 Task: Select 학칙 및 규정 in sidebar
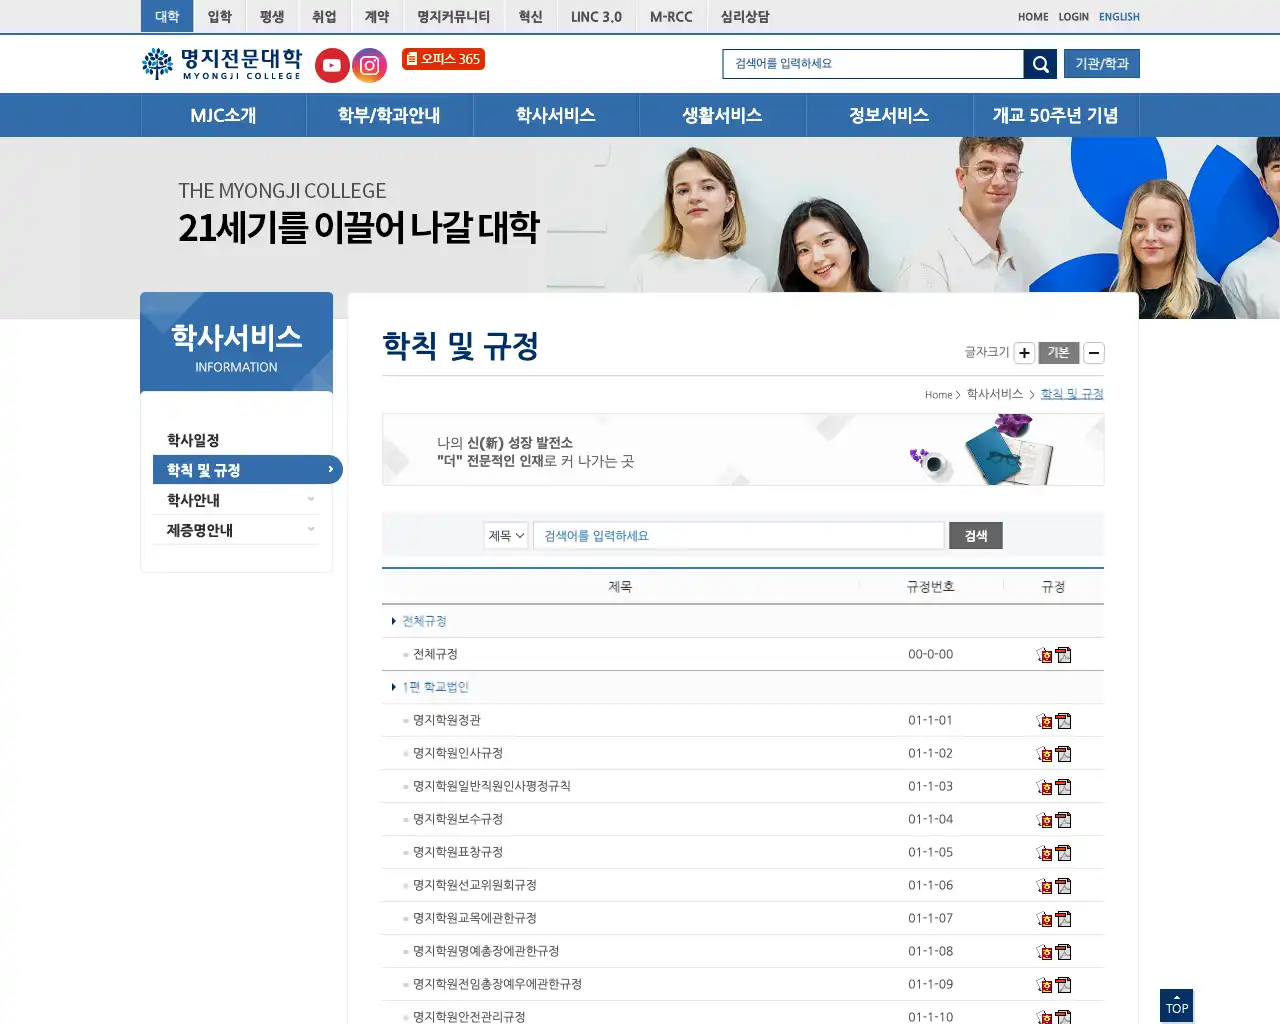click(247, 470)
